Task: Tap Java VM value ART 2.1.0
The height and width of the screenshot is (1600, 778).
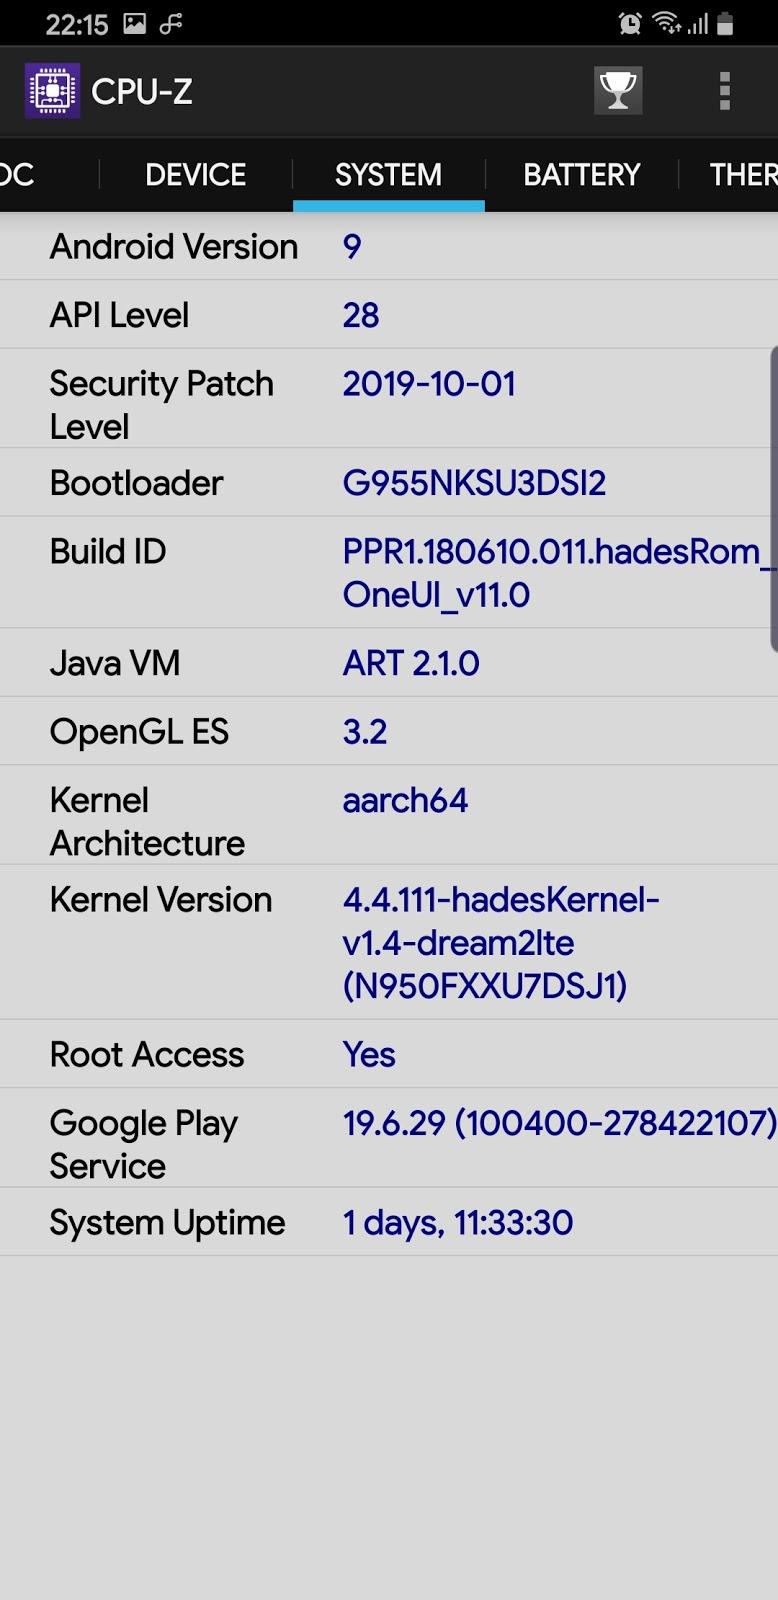Action: click(x=411, y=664)
